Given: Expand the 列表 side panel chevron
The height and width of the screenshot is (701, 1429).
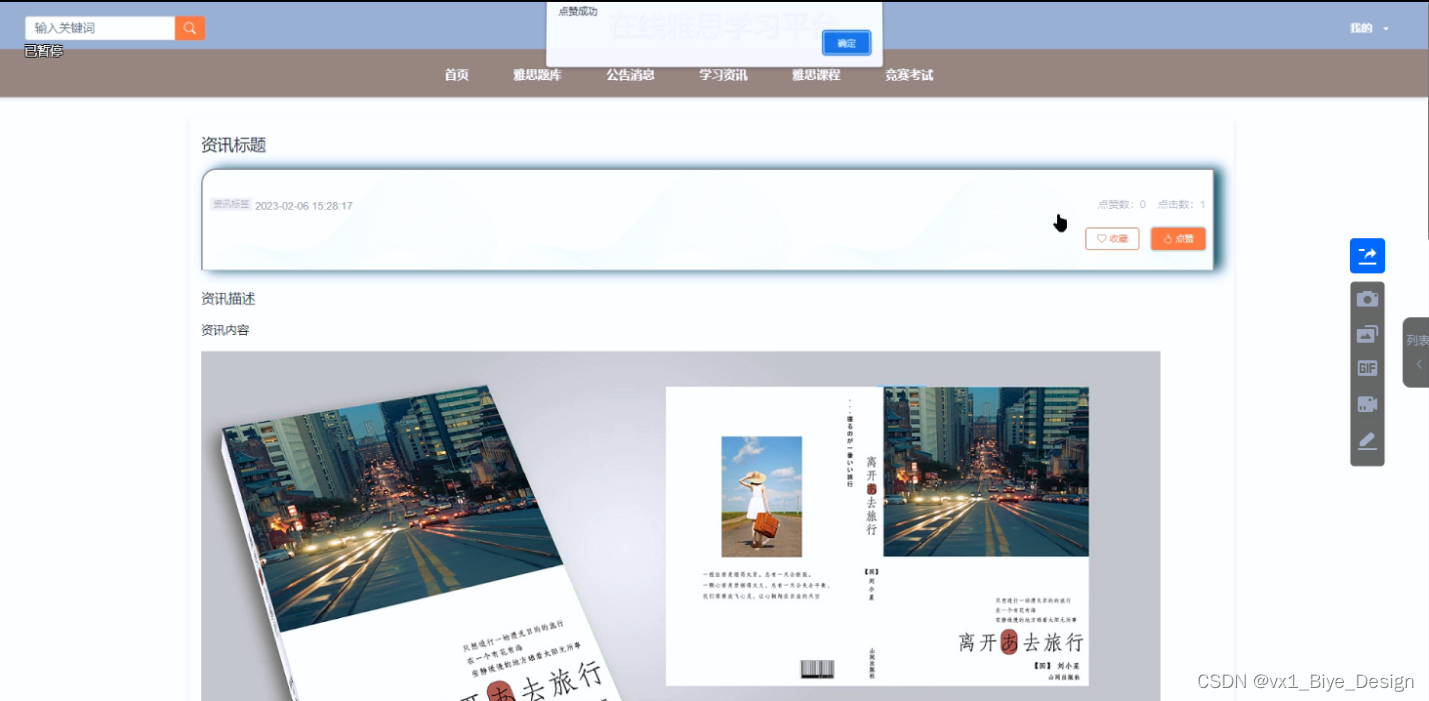Looking at the screenshot, I should tap(1418, 364).
